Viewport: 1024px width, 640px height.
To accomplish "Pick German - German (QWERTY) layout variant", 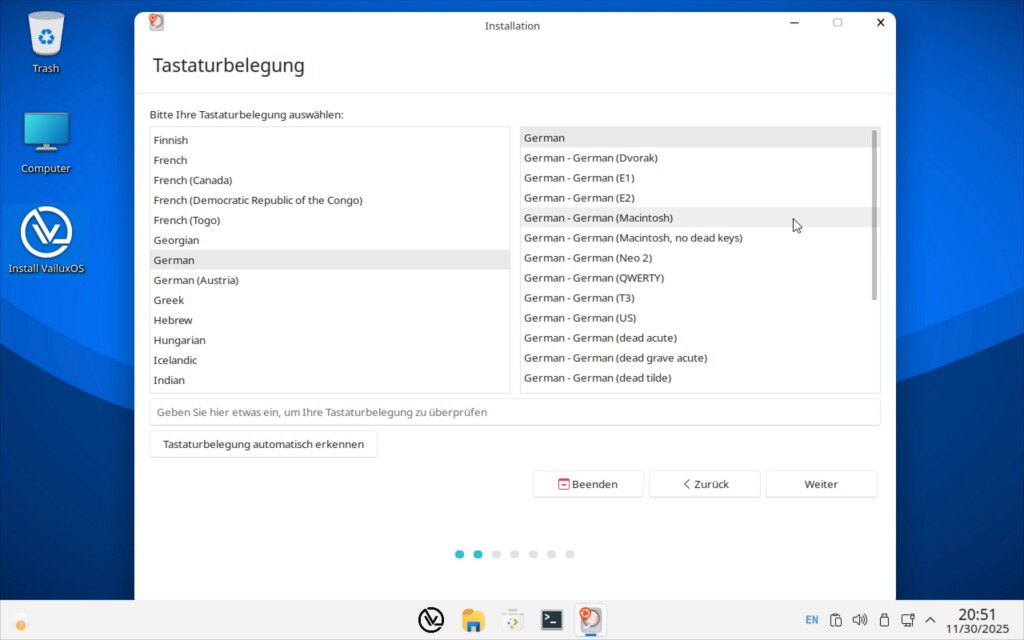I will tap(594, 278).
